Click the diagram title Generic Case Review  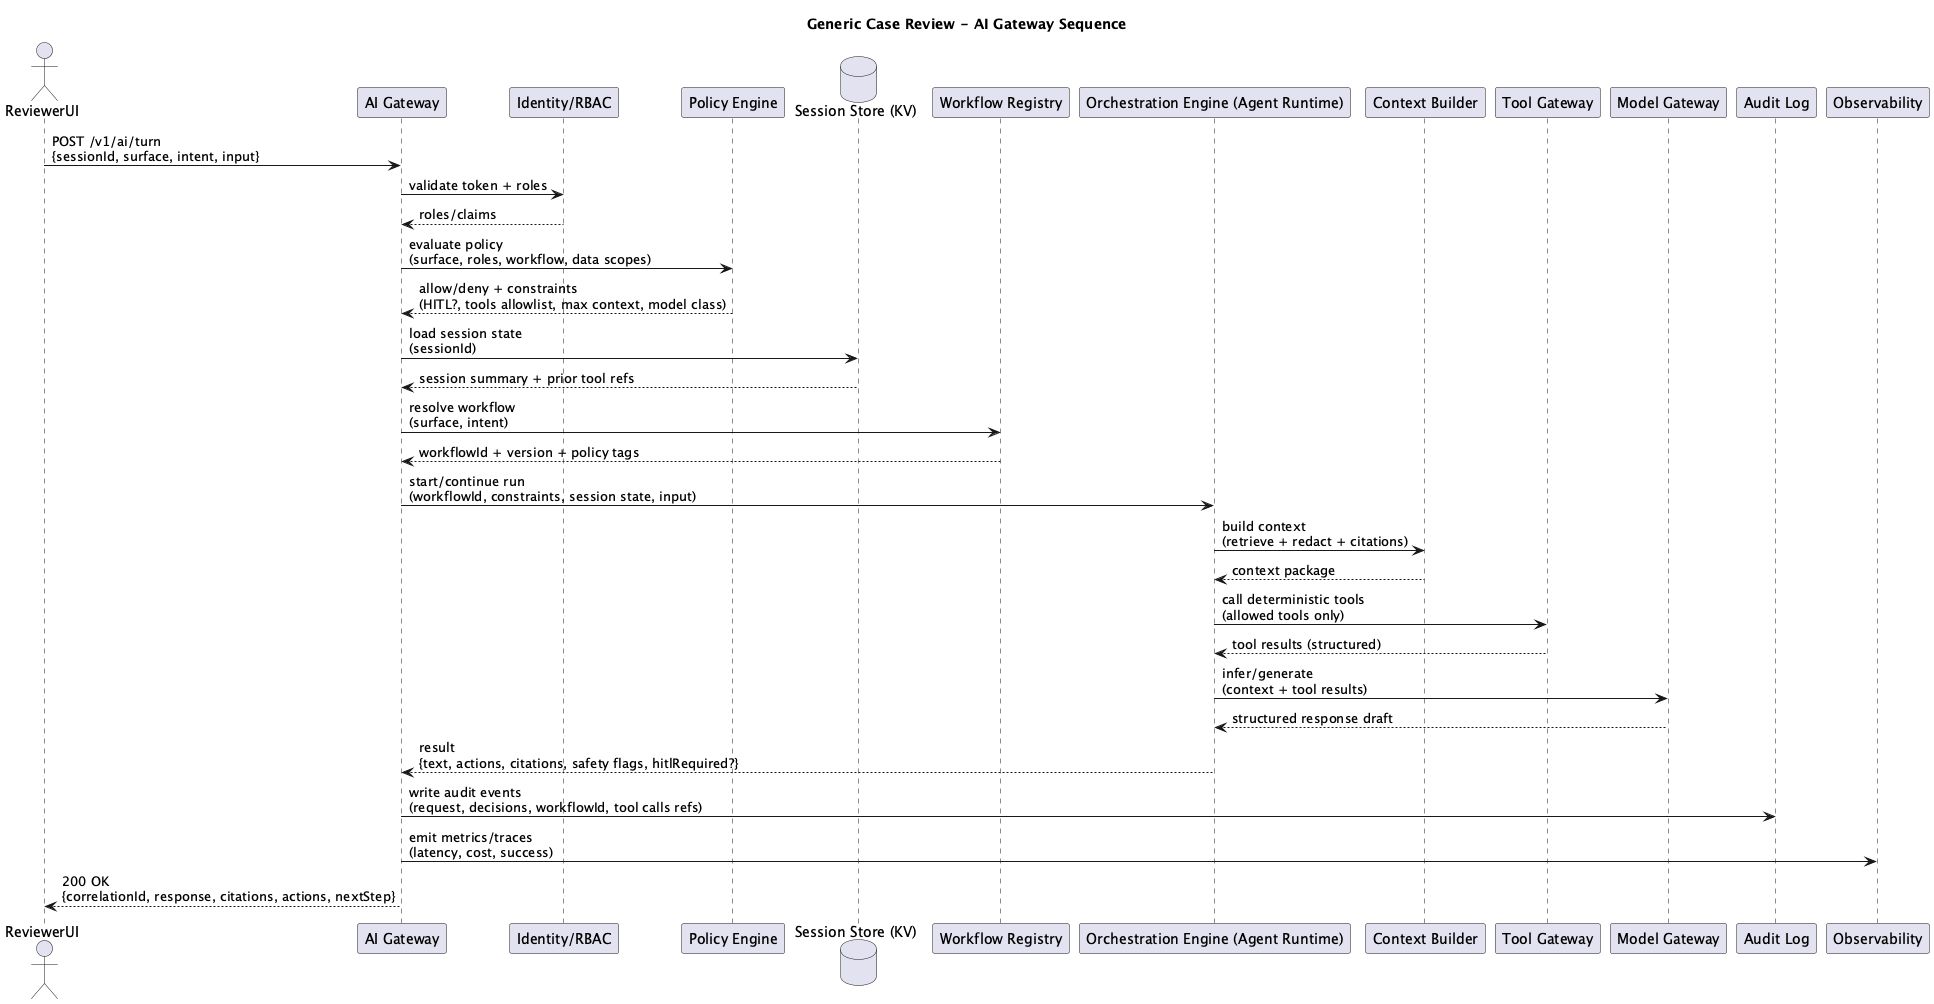click(x=966, y=23)
